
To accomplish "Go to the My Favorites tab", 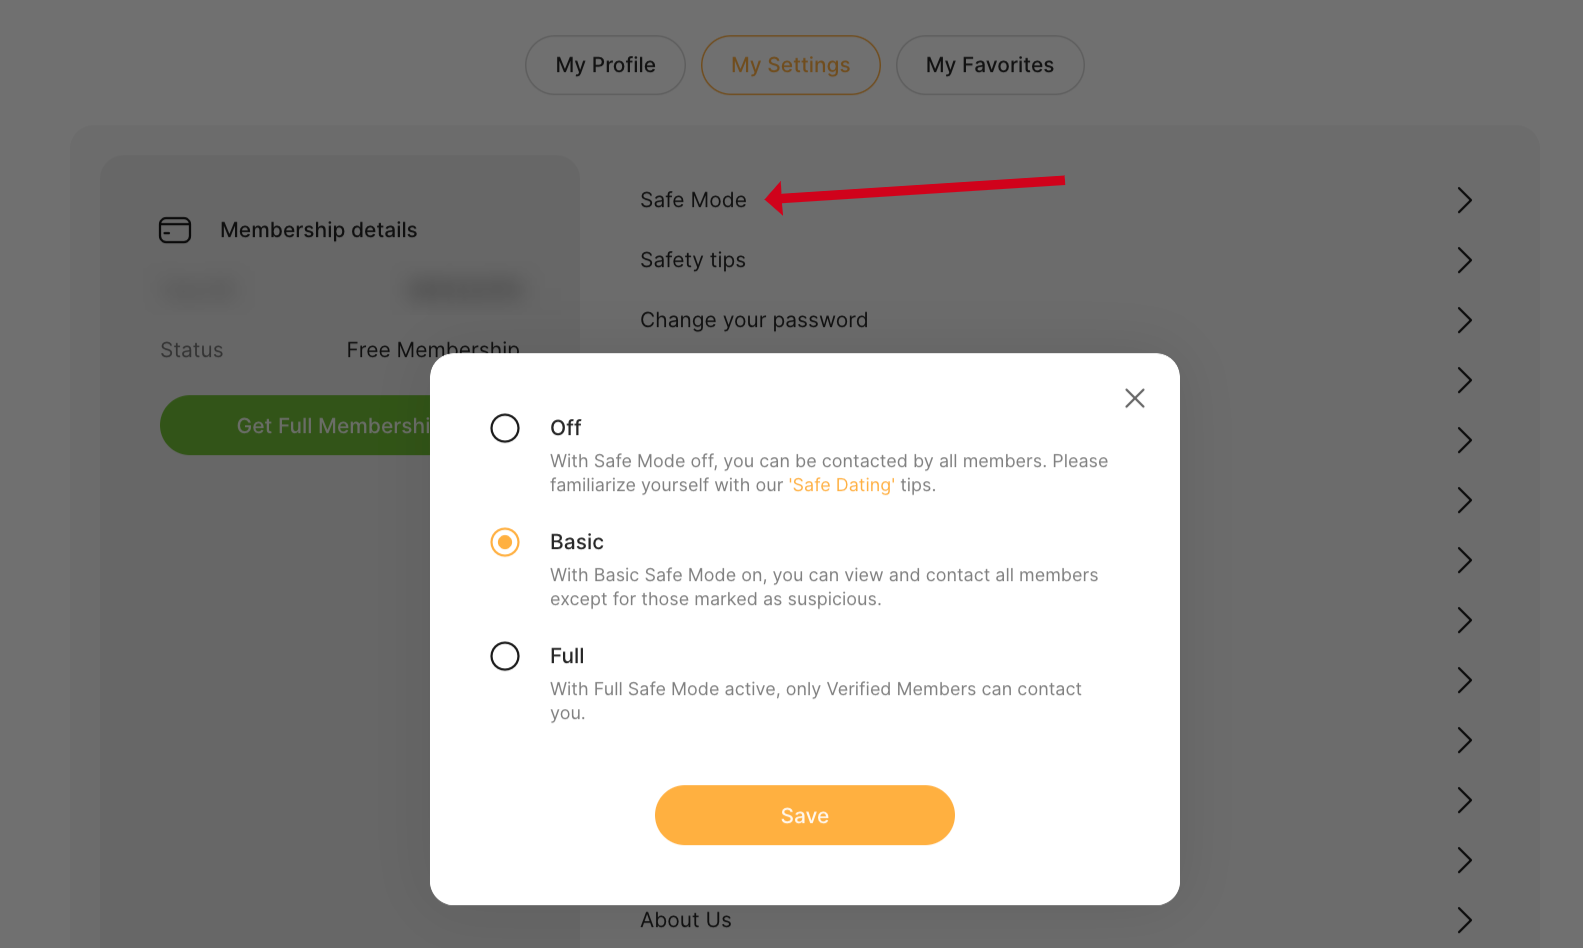I will click(989, 65).
